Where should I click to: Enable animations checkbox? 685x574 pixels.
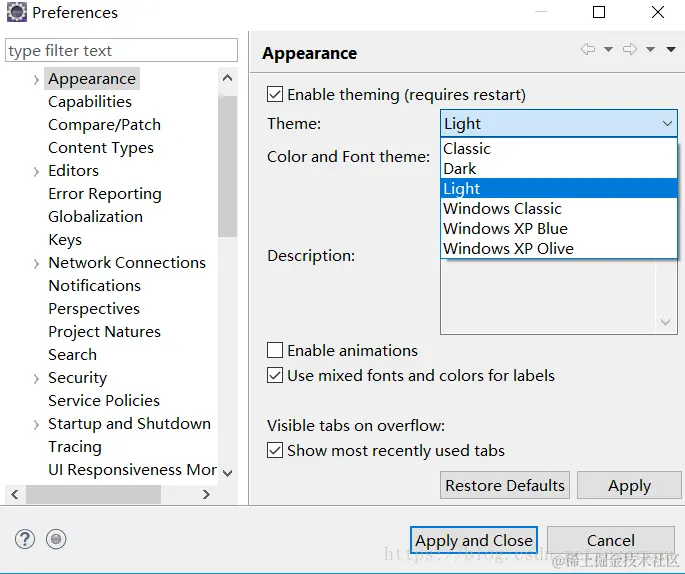[275, 350]
